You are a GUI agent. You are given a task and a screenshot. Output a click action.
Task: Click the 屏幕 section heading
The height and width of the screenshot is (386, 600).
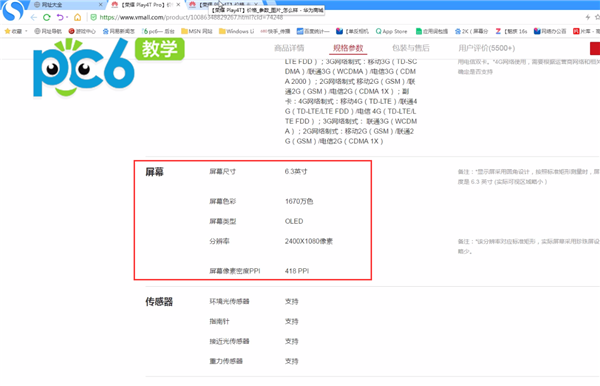click(155, 172)
